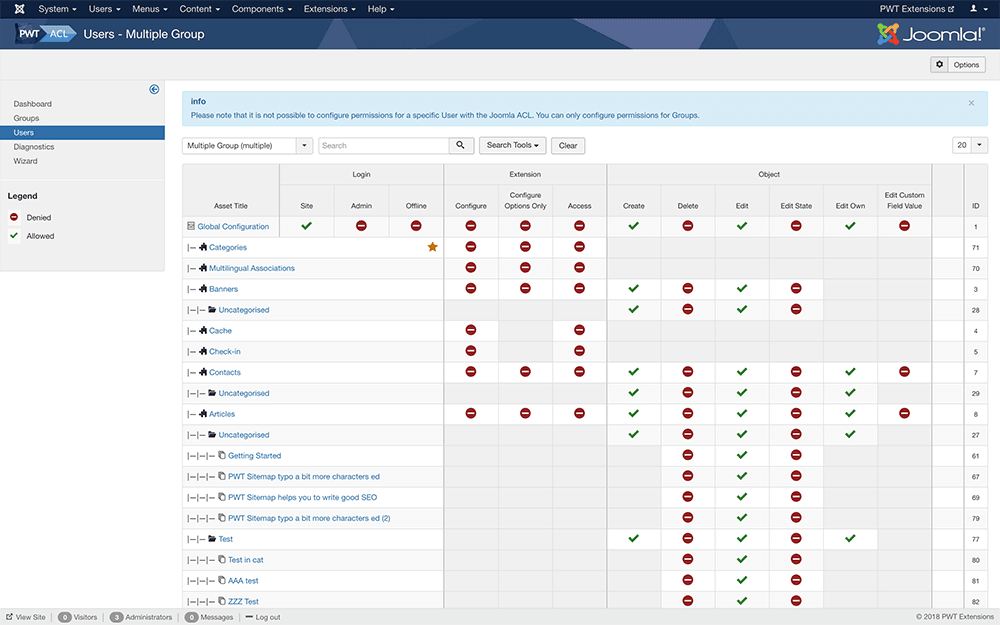The width and height of the screenshot is (1000, 625).
Task: Toggle Global Configuration Offline login permission
Action: click(416, 226)
